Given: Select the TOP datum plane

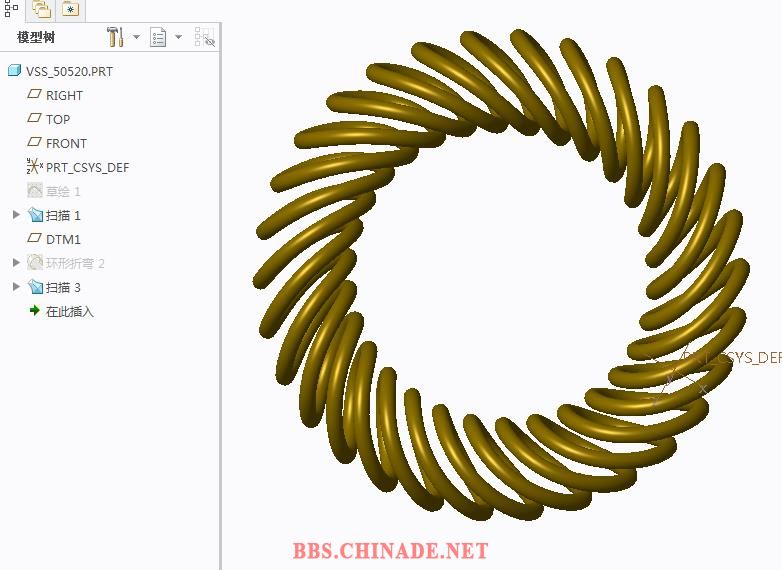Looking at the screenshot, I should click(x=58, y=119).
